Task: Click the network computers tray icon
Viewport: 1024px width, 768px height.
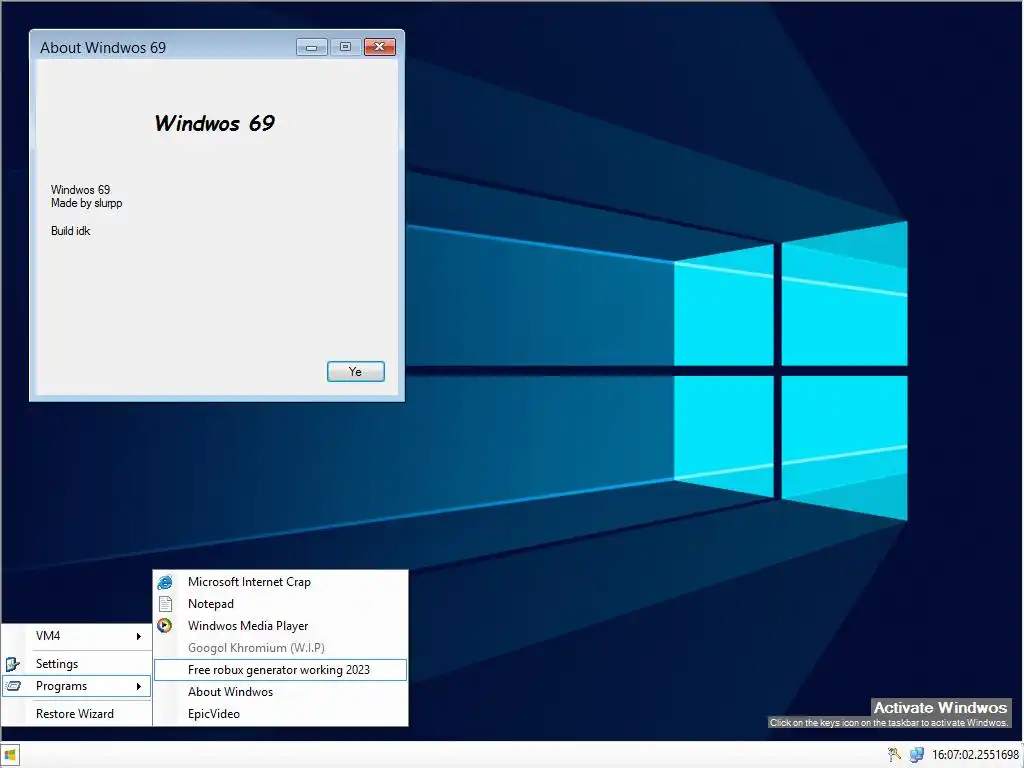Action: click(x=917, y=755)
